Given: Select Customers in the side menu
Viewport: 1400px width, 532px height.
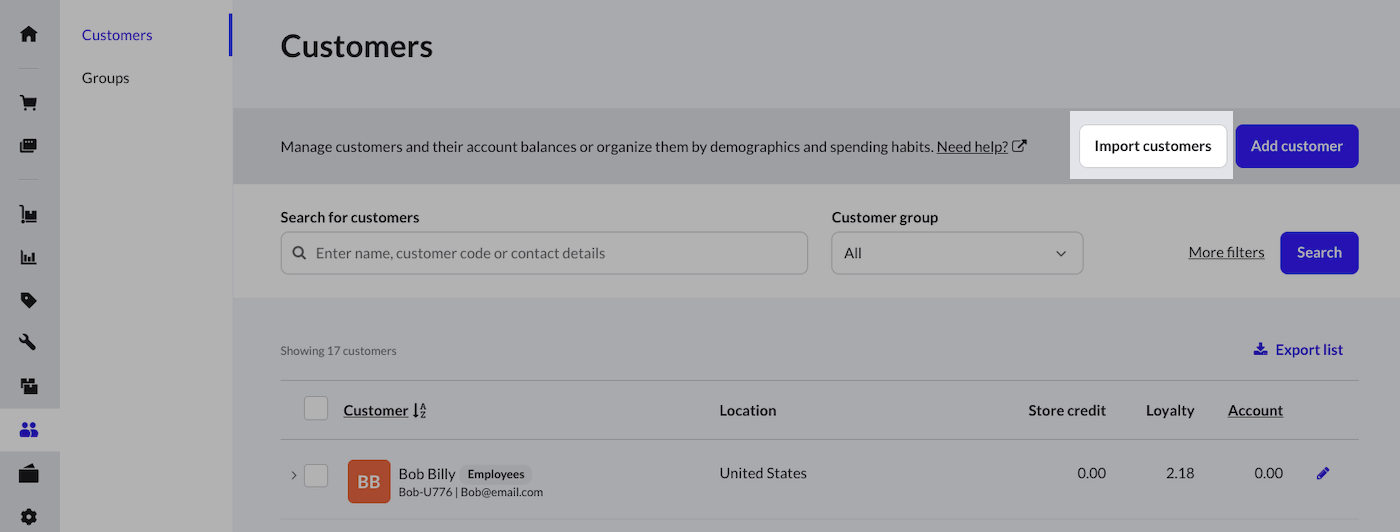Looking at the screenshot, I should pos(117,35).
